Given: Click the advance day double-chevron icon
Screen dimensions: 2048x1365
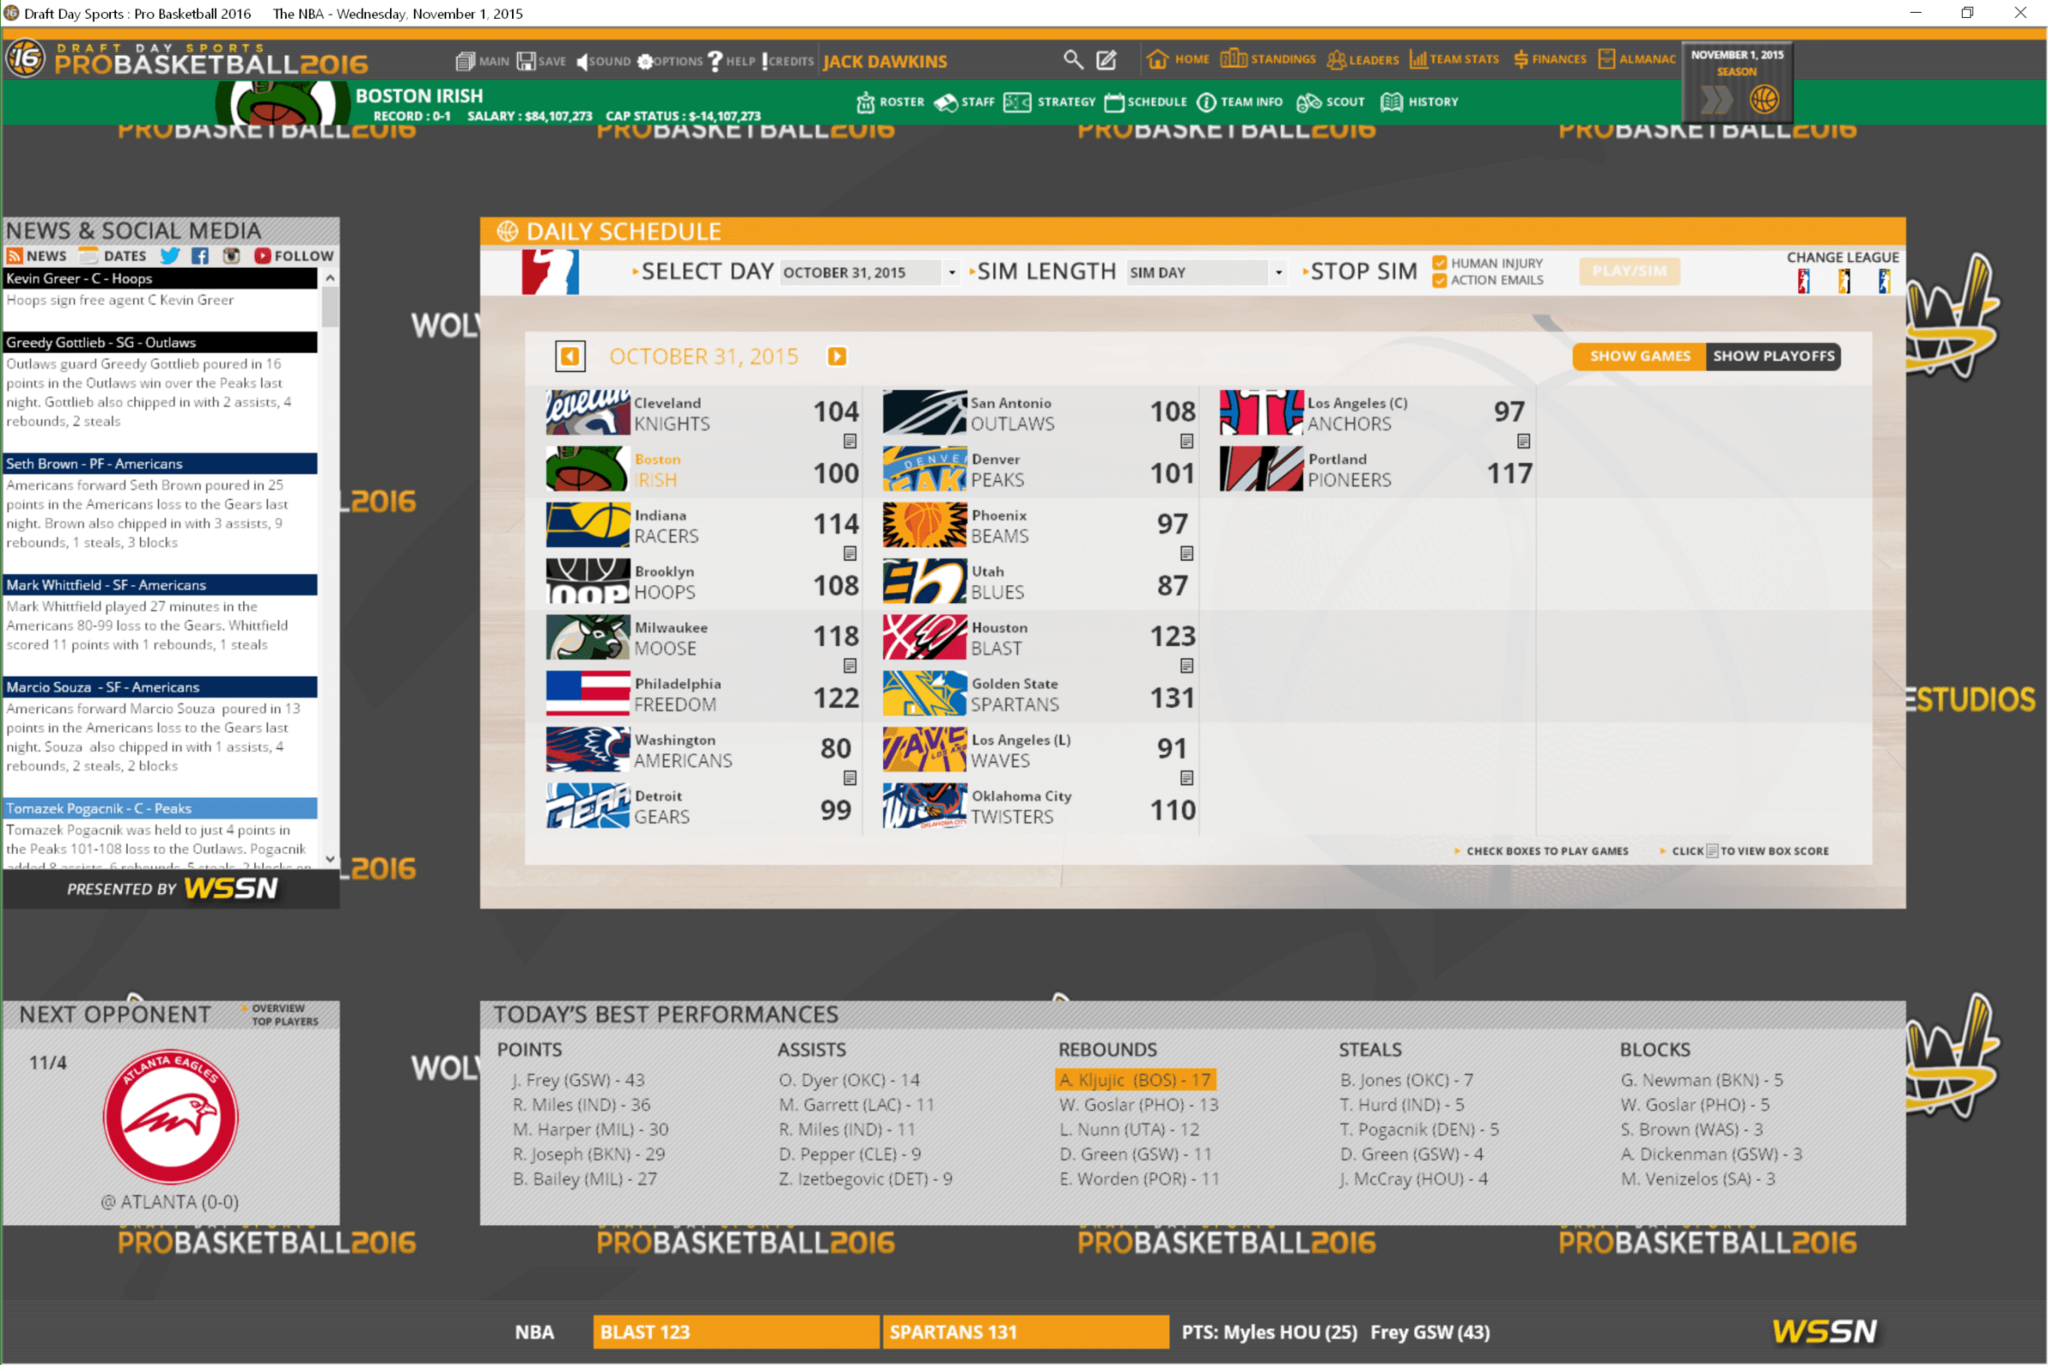Looking at the screenshot, I should pos(1716,100).
